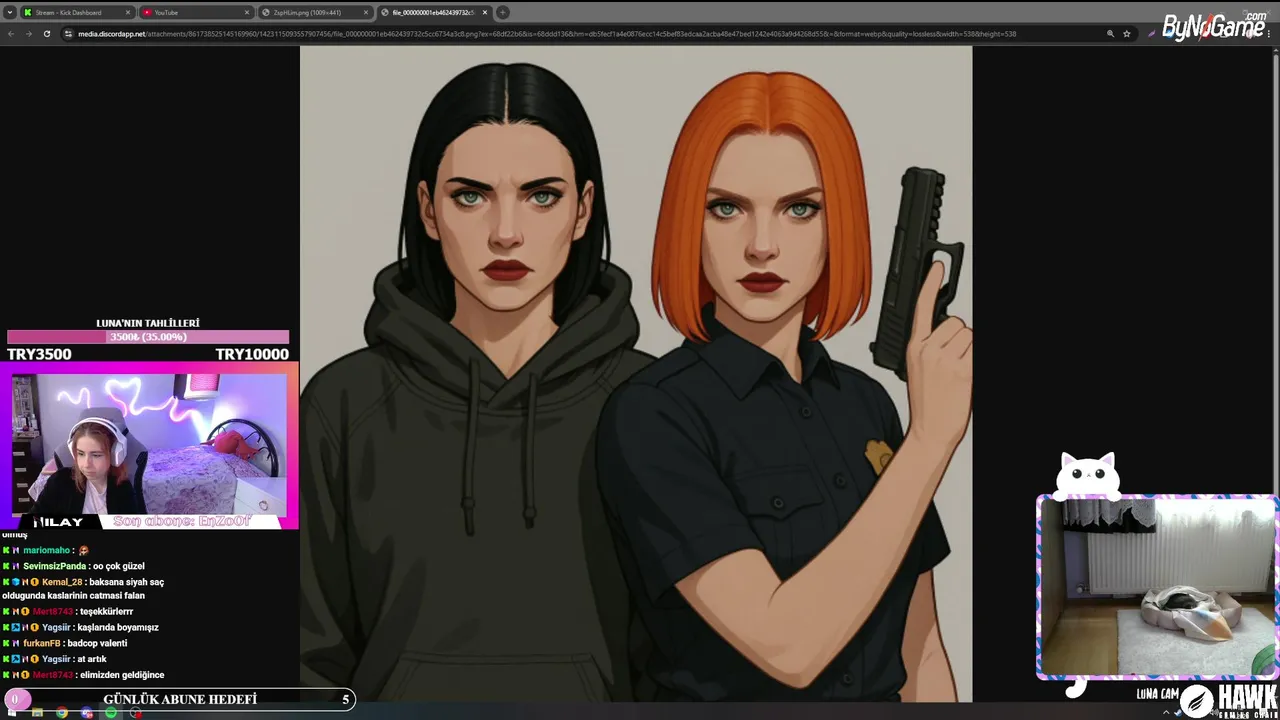Close the Stream - Kick Dashboard tab

coord(128,12)
